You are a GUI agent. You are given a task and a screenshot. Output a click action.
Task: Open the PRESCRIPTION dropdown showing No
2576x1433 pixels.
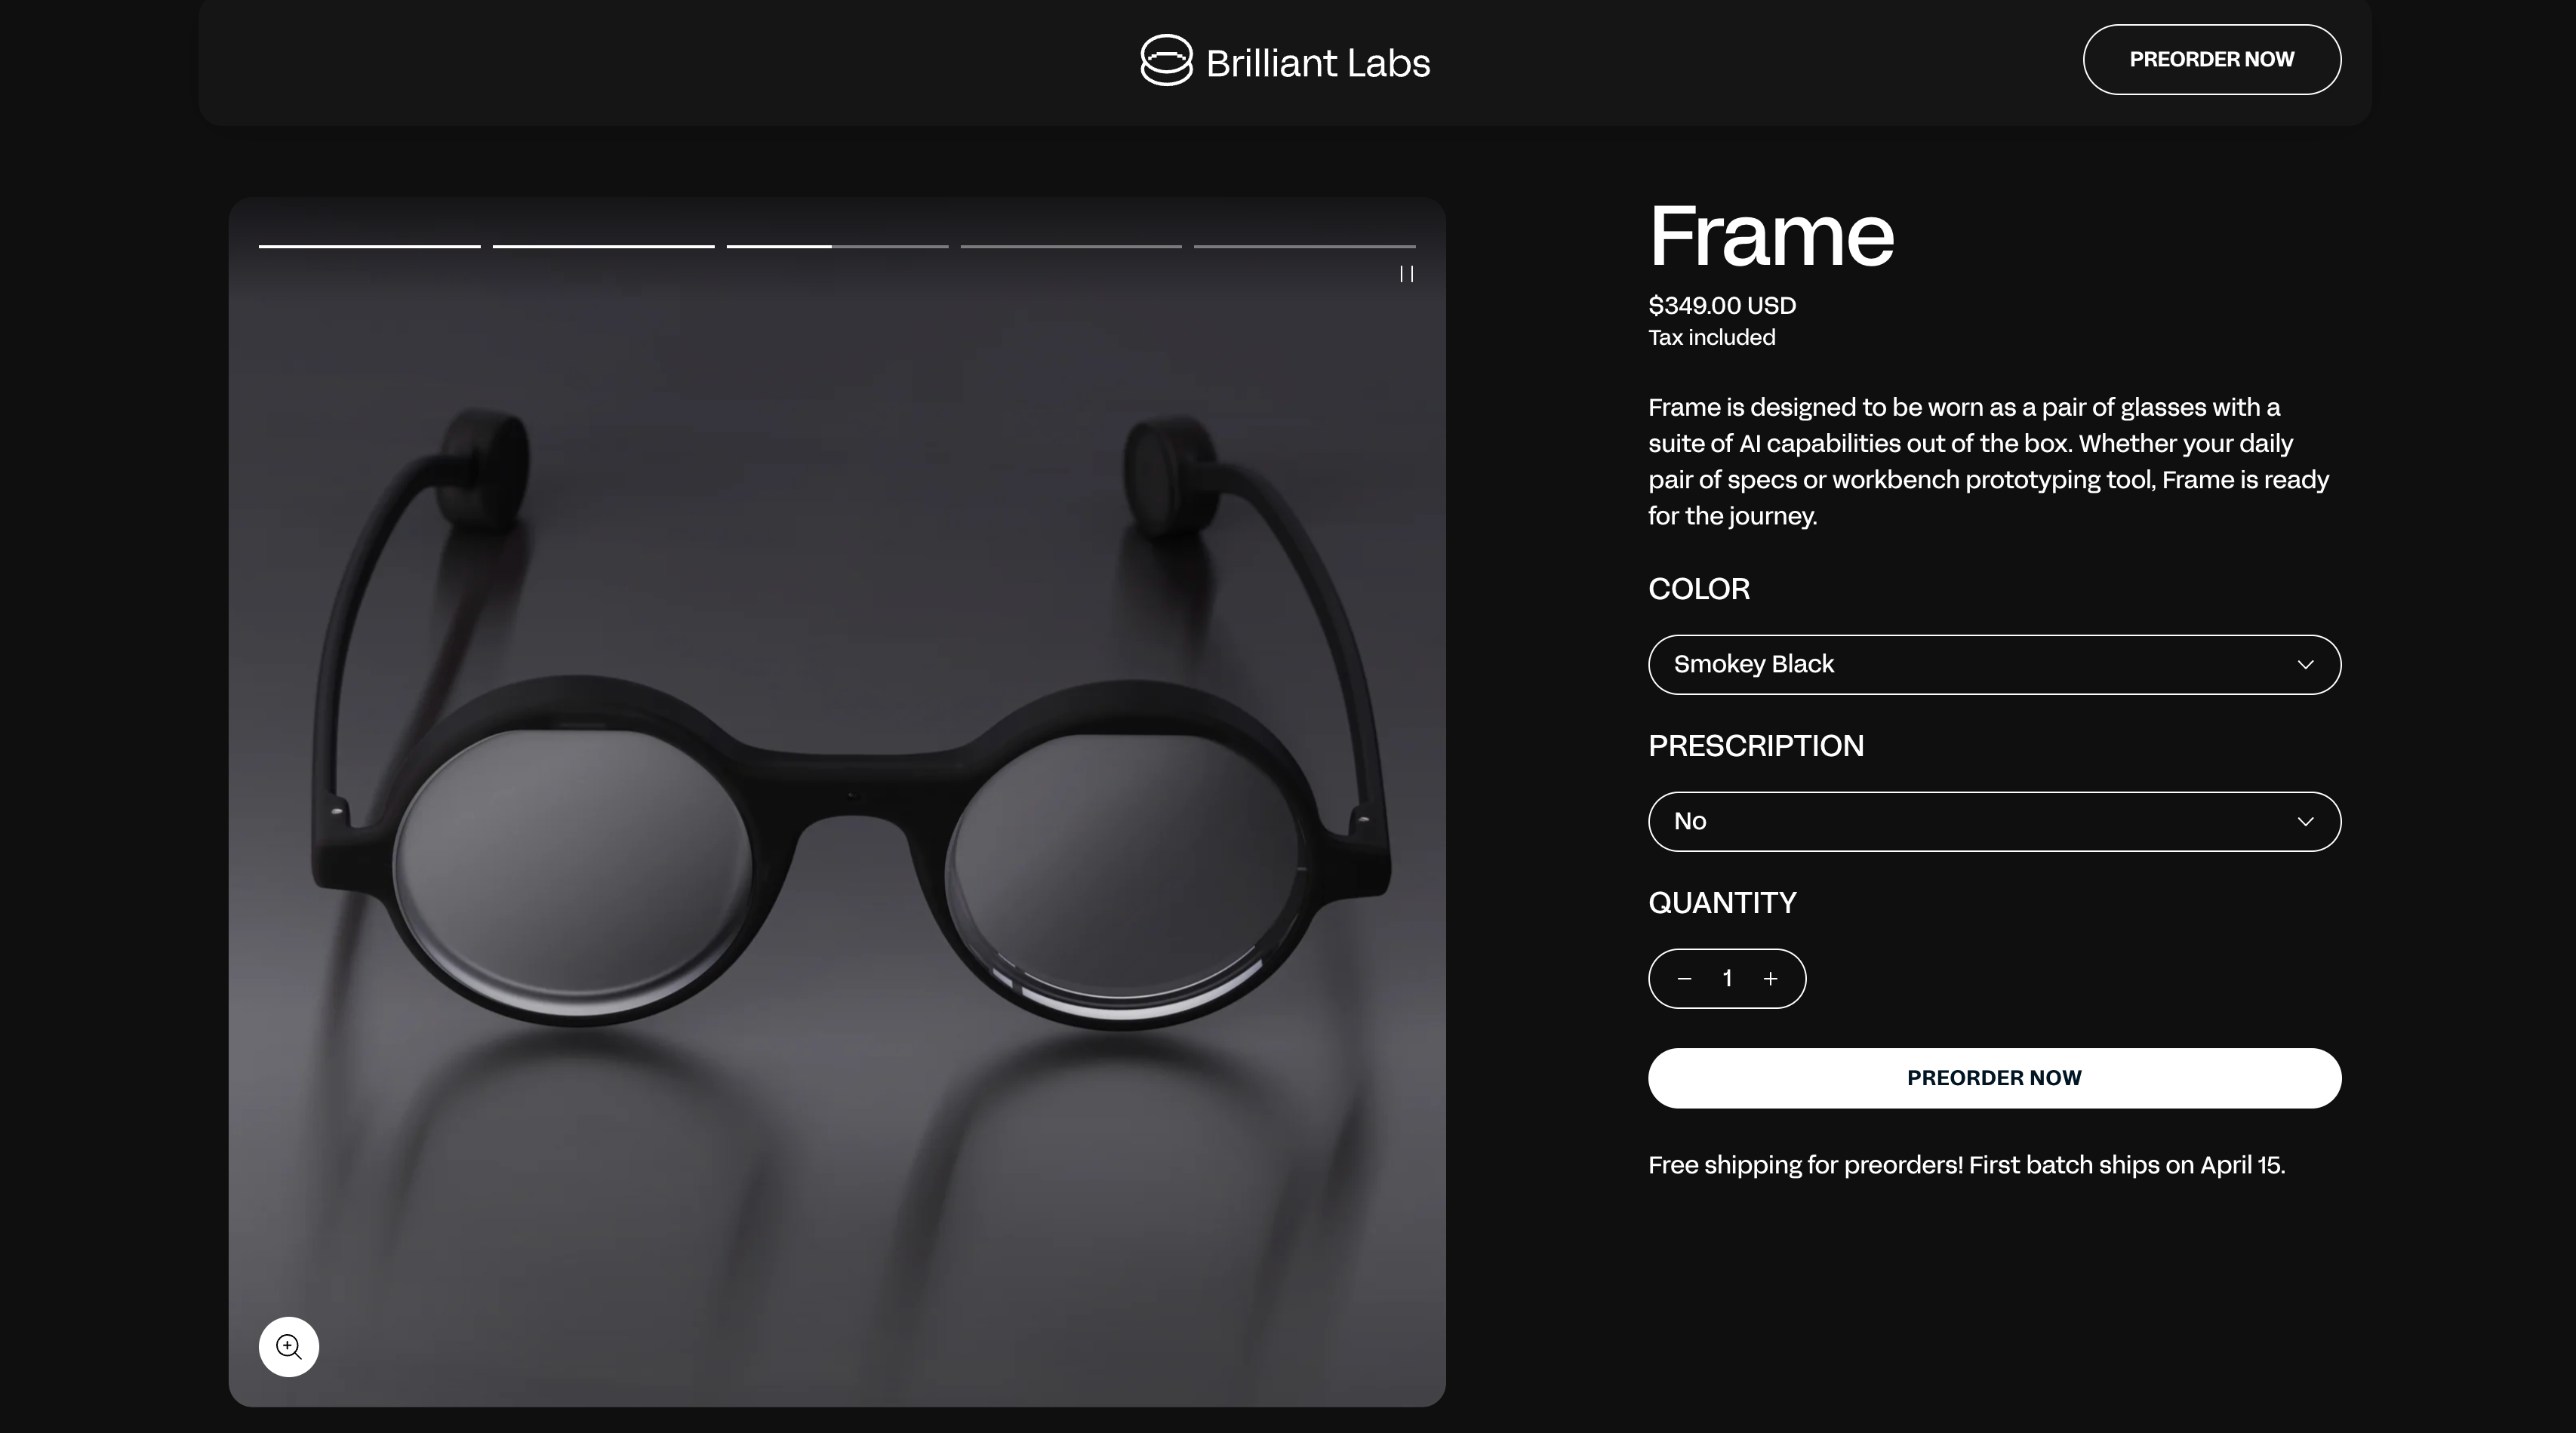click(1993, 821)
